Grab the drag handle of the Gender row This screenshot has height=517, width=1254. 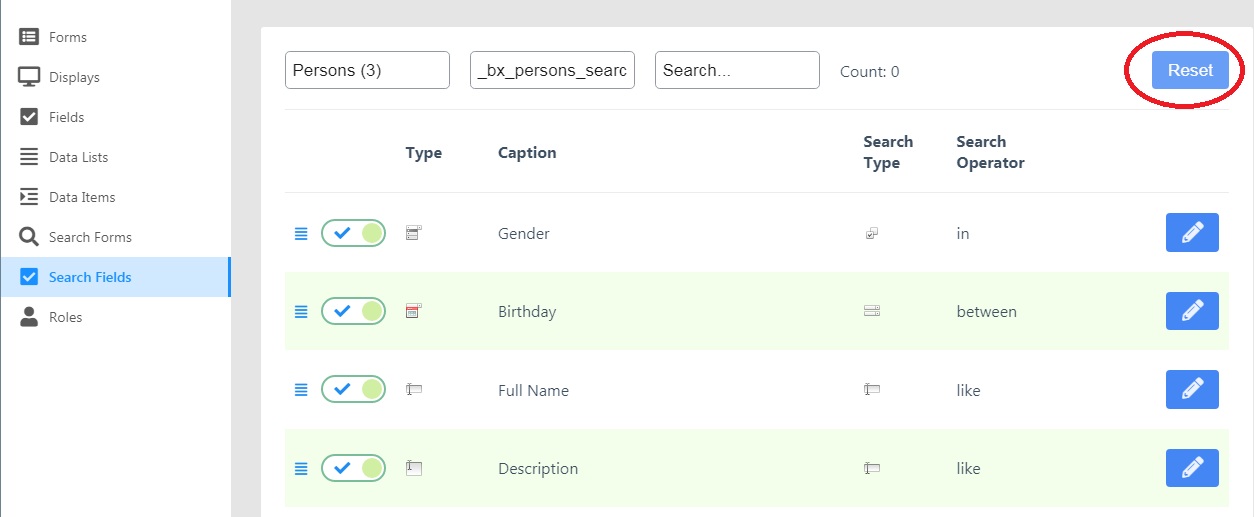click(301, 234)
